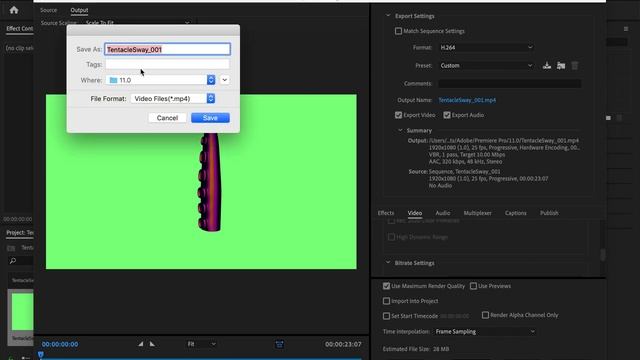This screenshot has height=360, width=640.
Task: Toggle the aspect ratio correction icon
Action: (280, 344)
